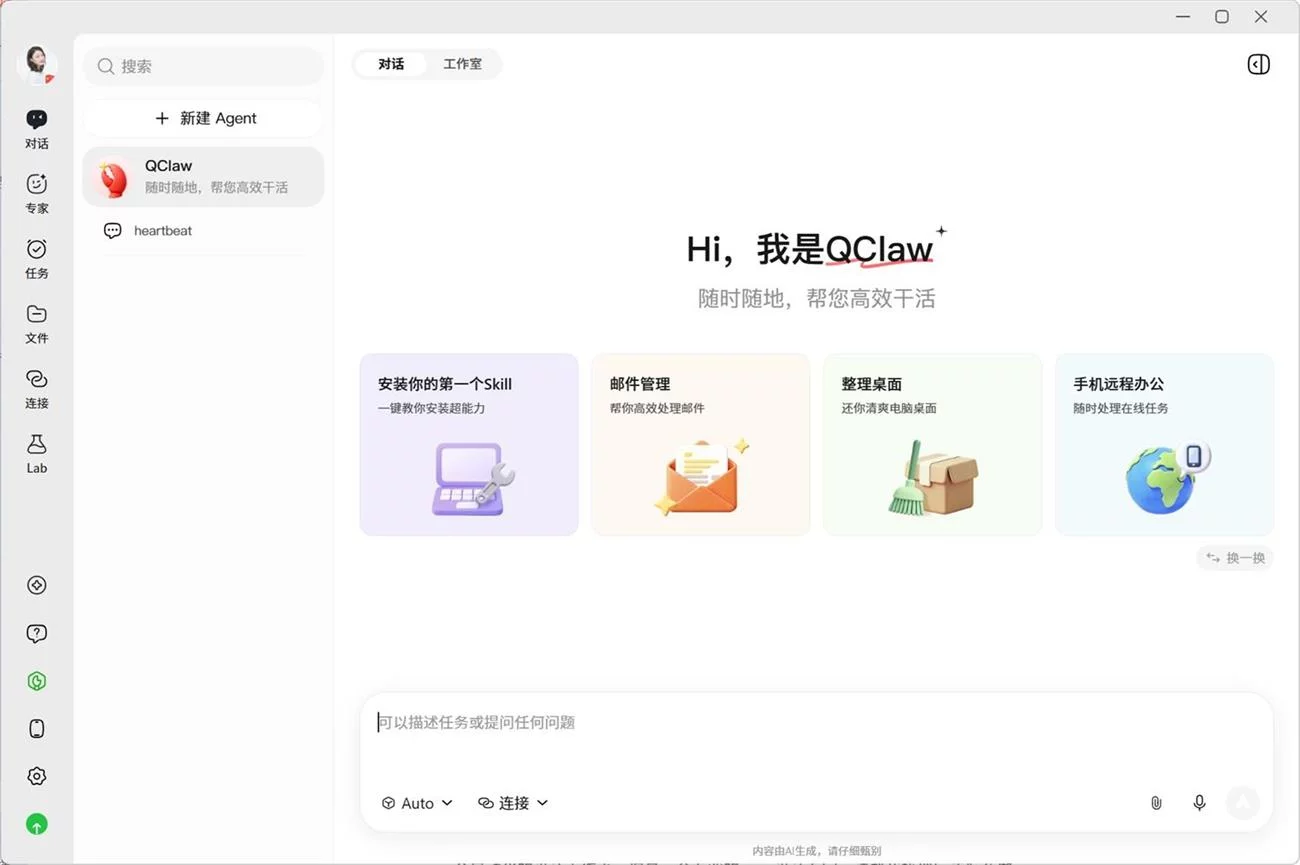
Task: Click 新建 Agent button
Action: click(x=204, y=118)
